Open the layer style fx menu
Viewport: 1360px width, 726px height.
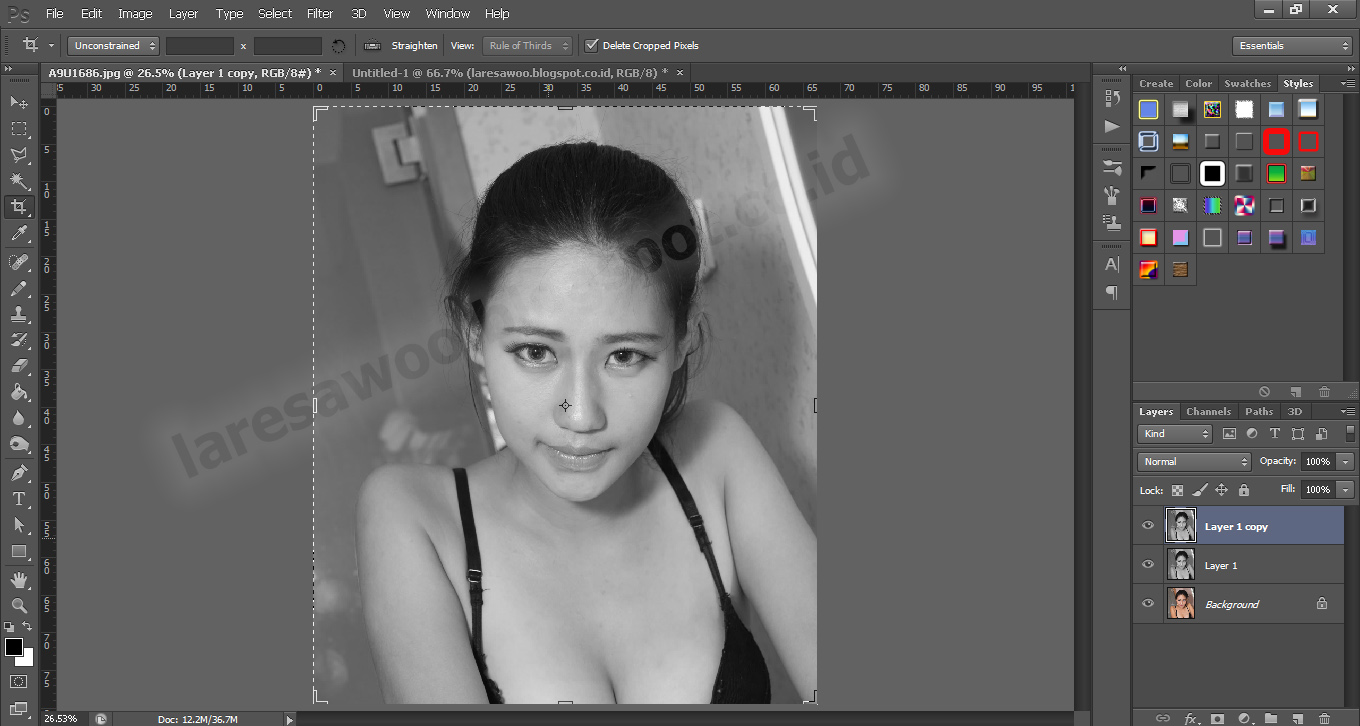tap(1191, 718)
